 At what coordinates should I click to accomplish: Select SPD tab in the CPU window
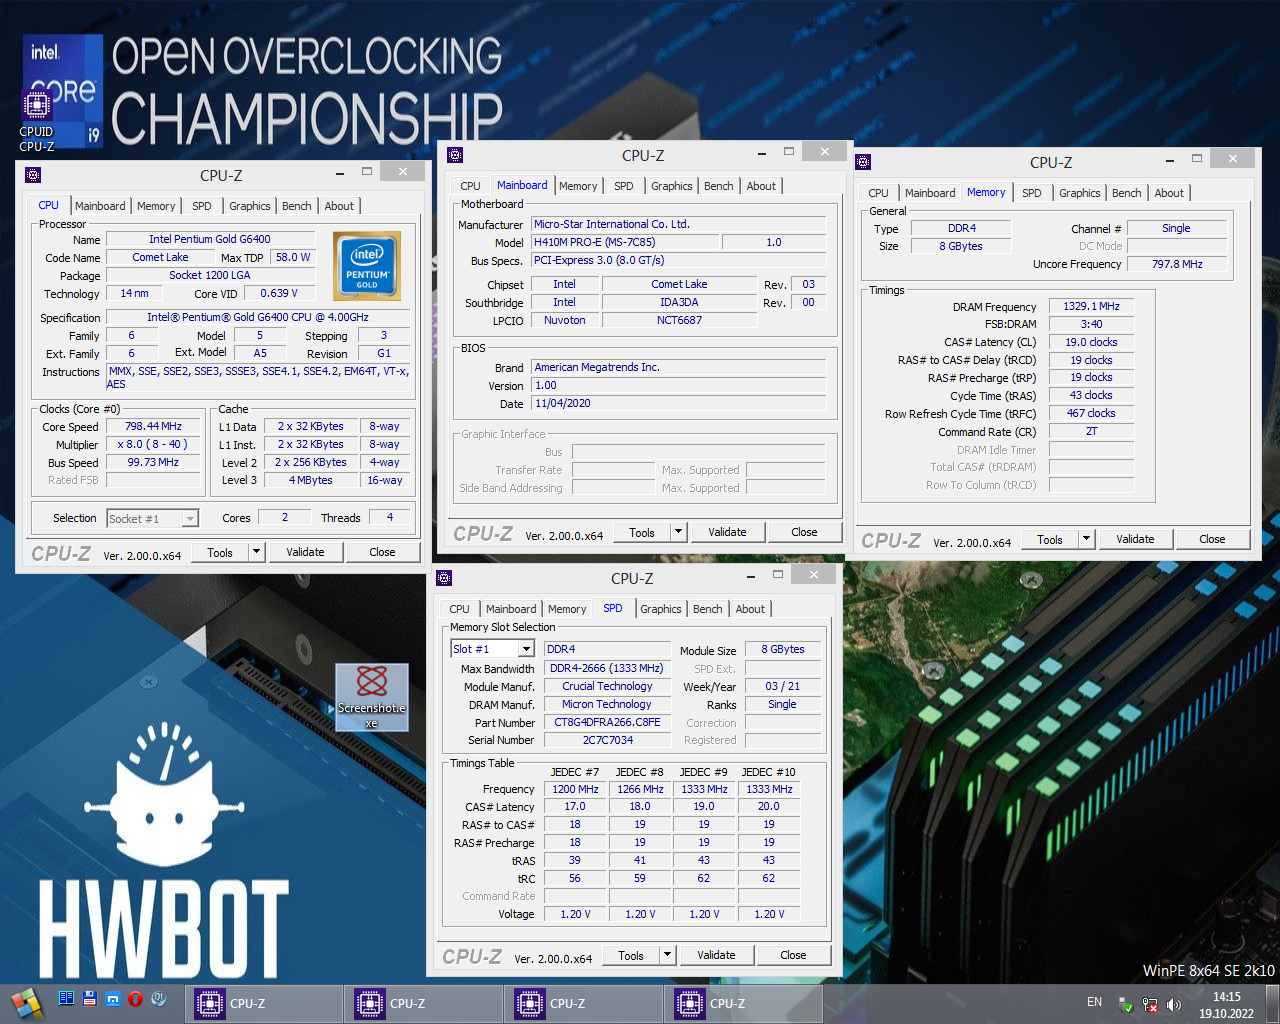coord(201,206)
